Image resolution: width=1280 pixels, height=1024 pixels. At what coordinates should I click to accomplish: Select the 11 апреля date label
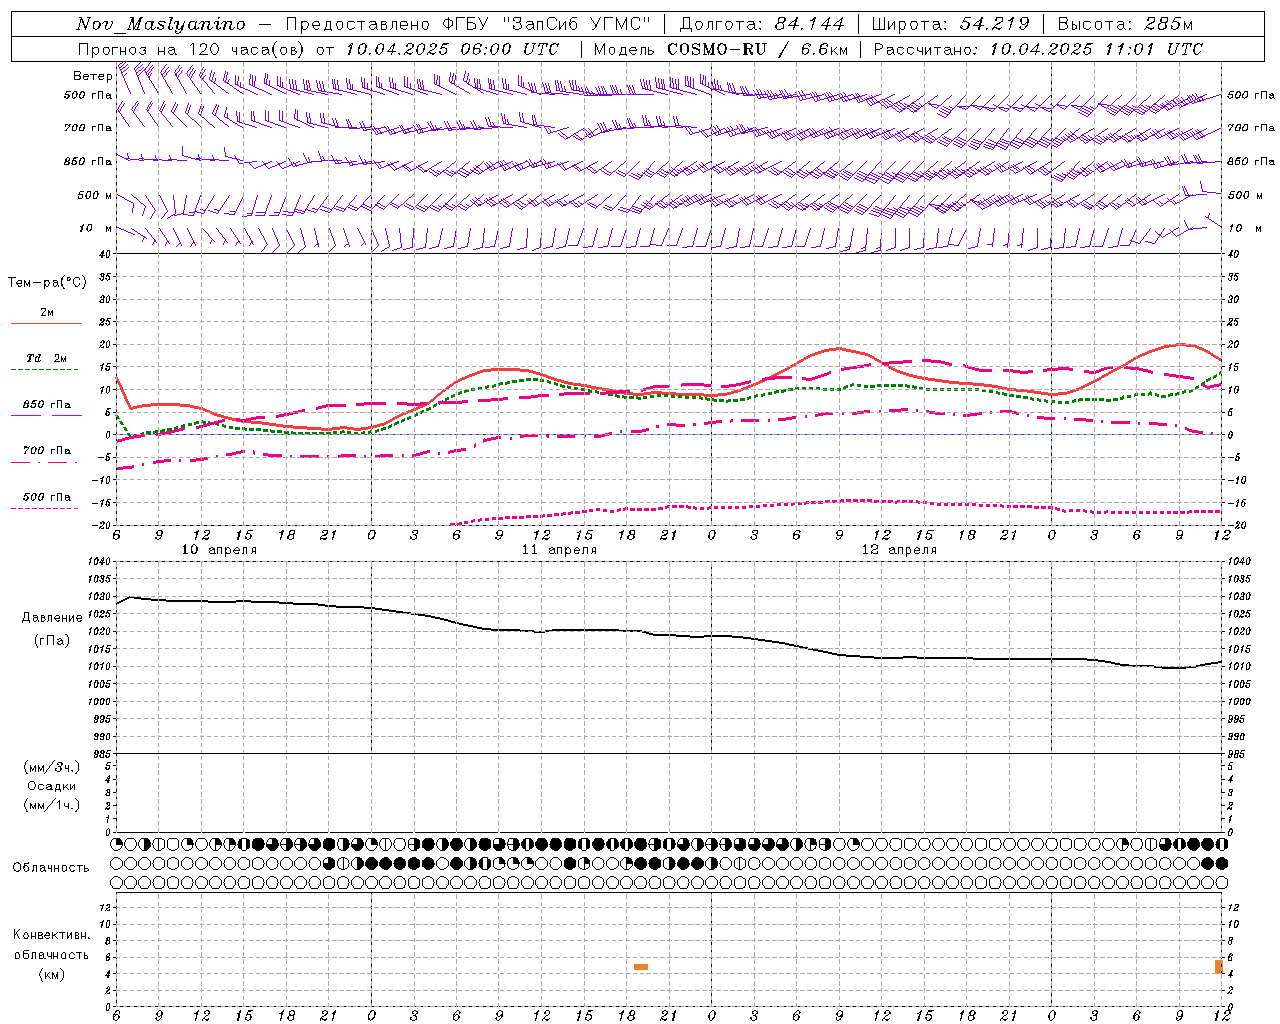559,550
